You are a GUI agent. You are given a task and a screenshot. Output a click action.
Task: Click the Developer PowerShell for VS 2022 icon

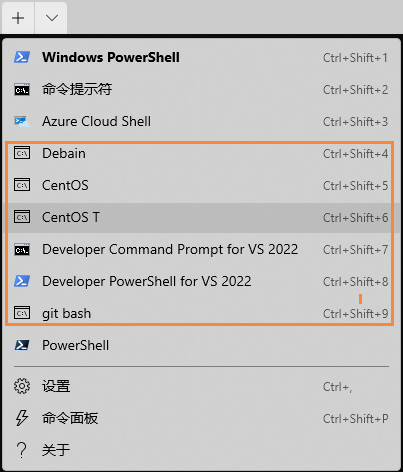[x=22, y=281]
